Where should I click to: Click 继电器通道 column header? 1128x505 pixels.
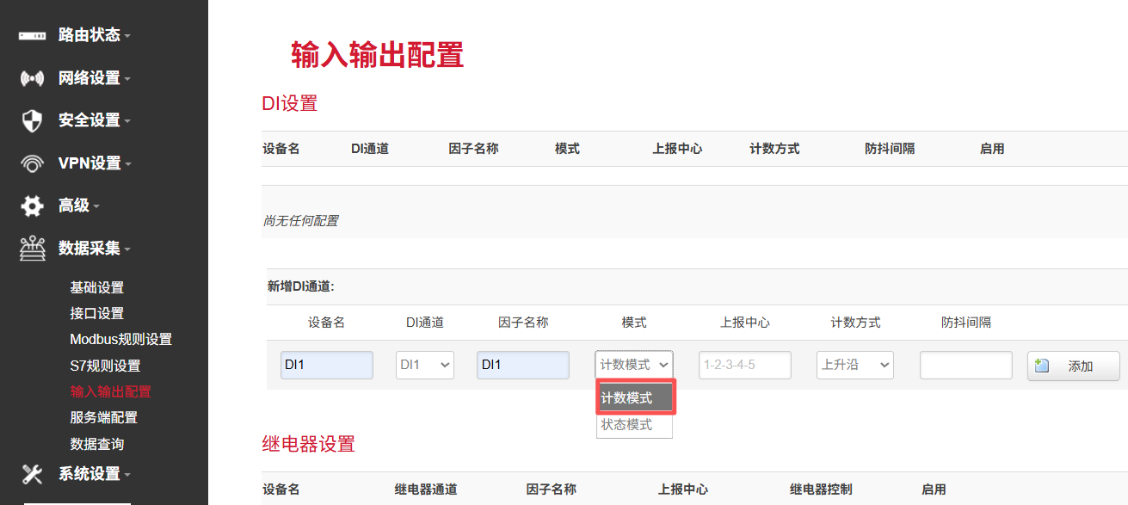426,490
